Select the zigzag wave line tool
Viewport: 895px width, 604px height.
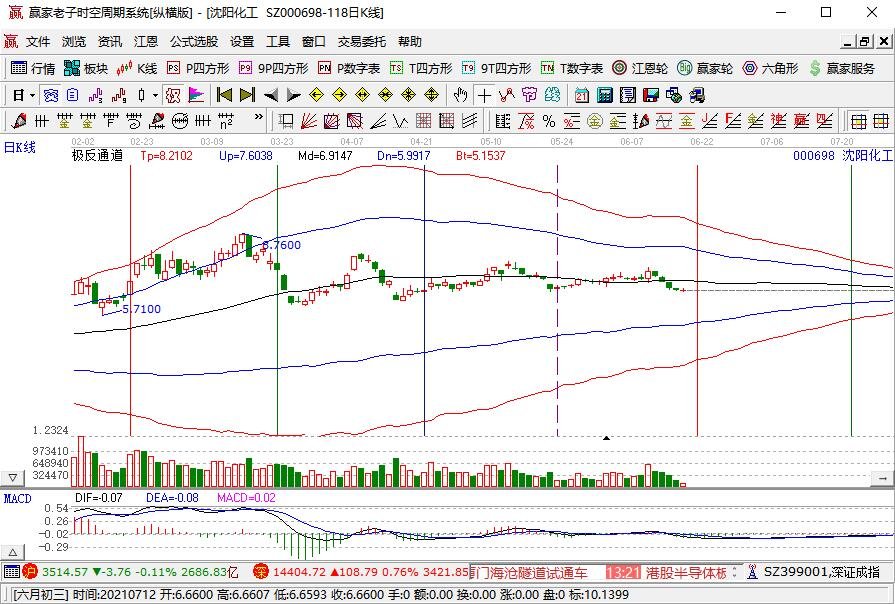point(401,120)
